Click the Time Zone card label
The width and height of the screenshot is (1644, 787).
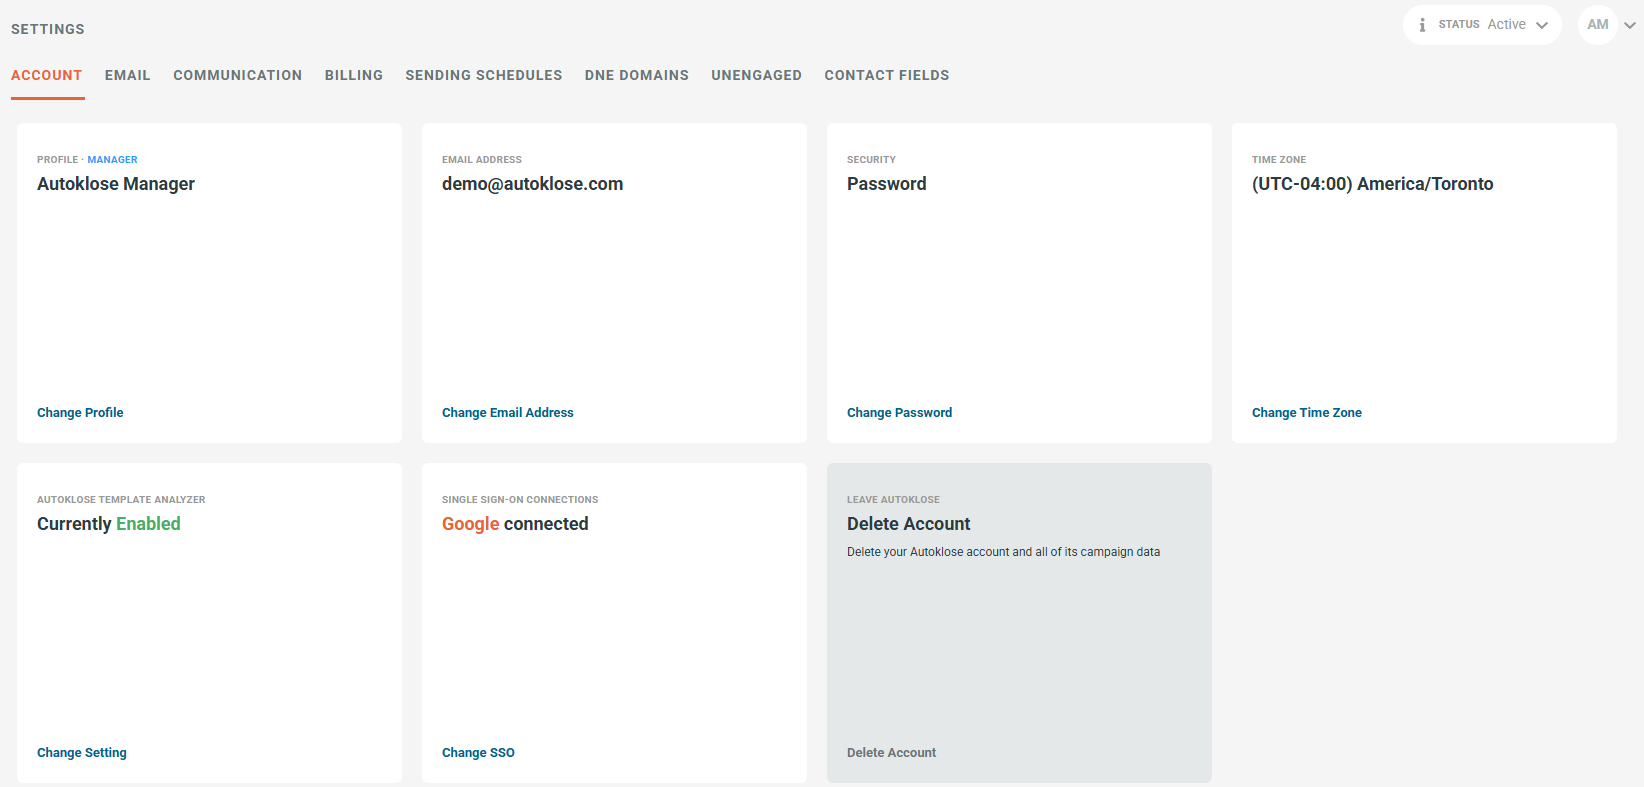1279,160
